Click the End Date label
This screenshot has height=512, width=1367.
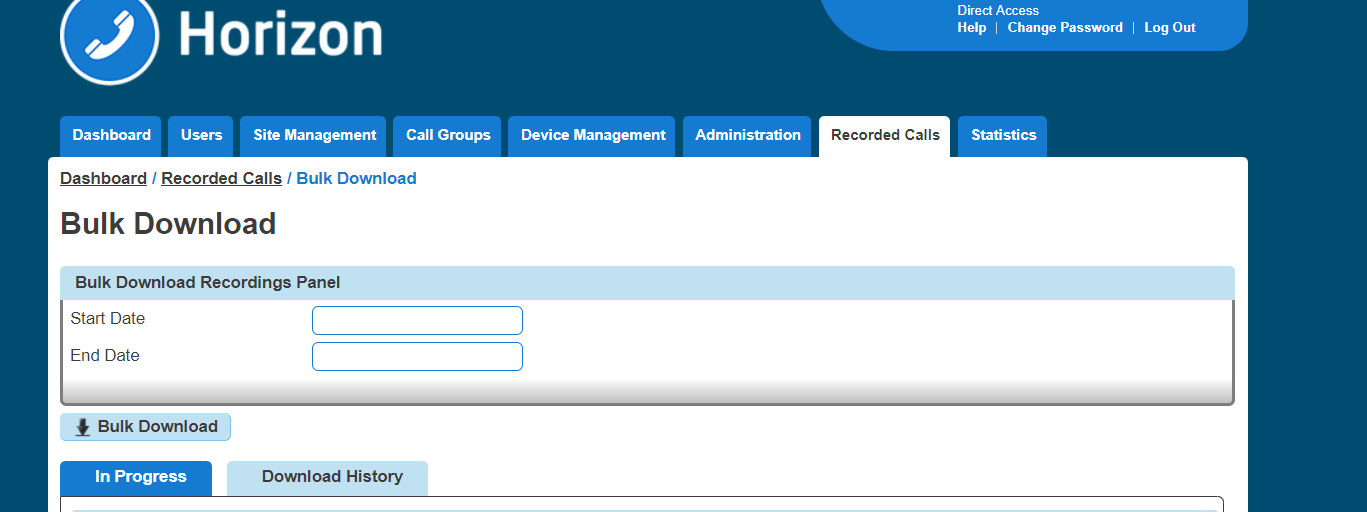tap(105, 356)
